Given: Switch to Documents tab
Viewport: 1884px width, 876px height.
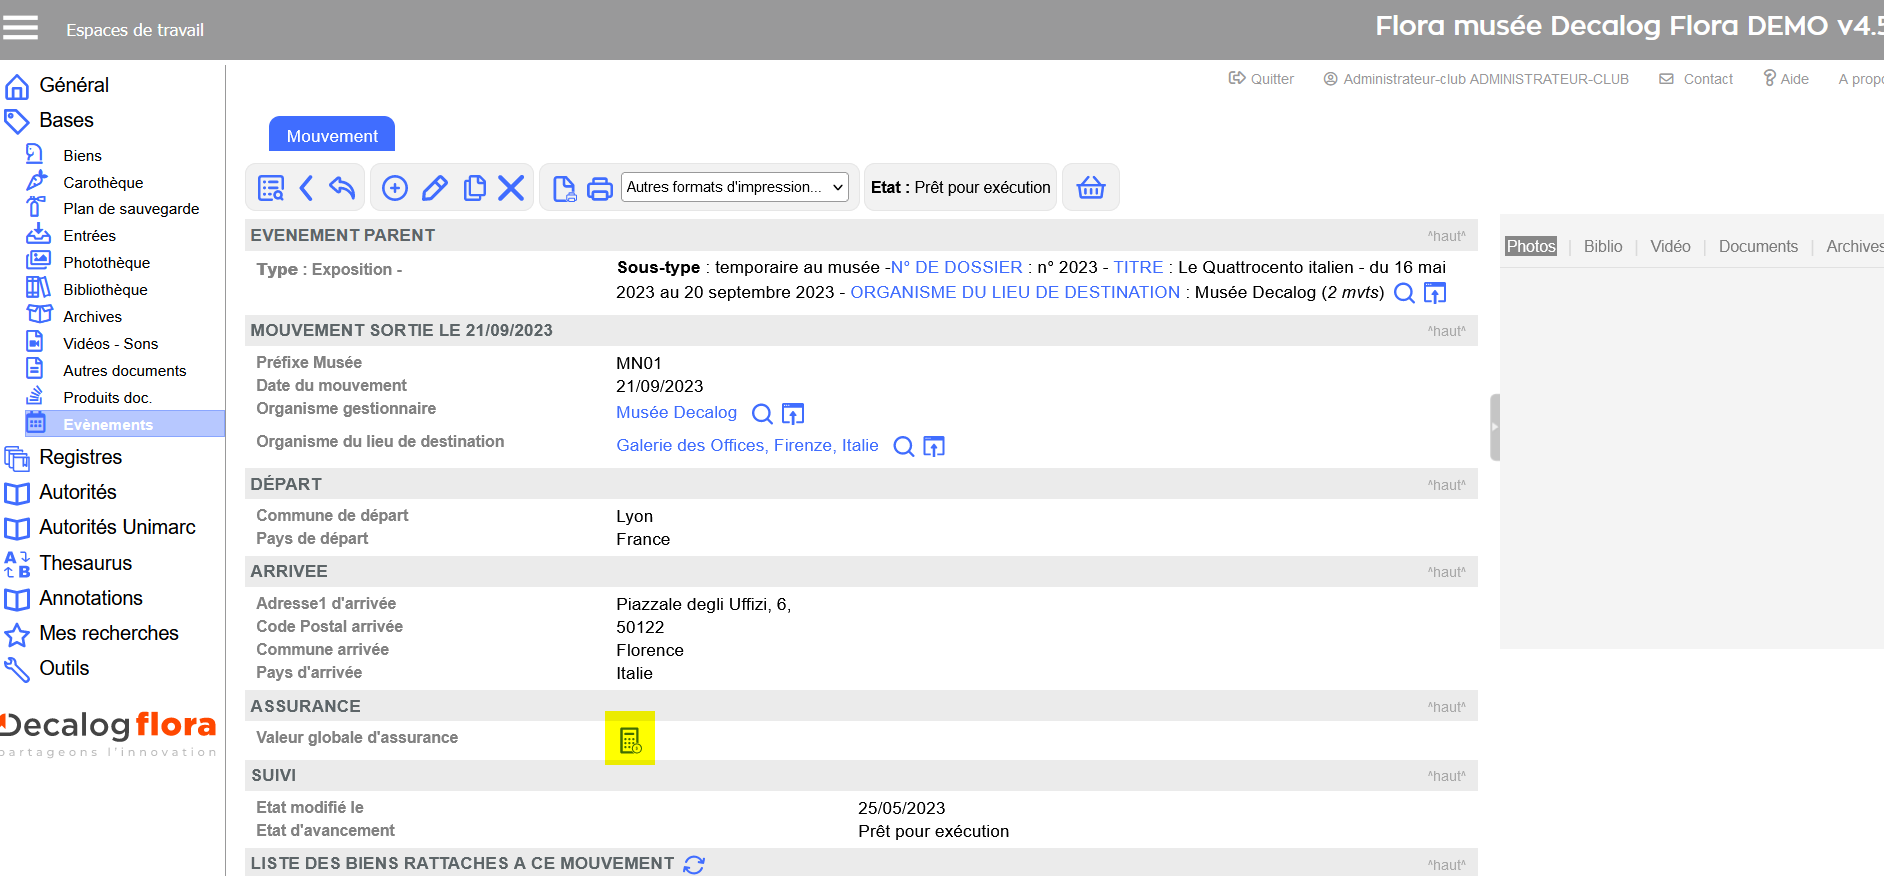Looking at the screenshot, I should [x=1758, y=246].
